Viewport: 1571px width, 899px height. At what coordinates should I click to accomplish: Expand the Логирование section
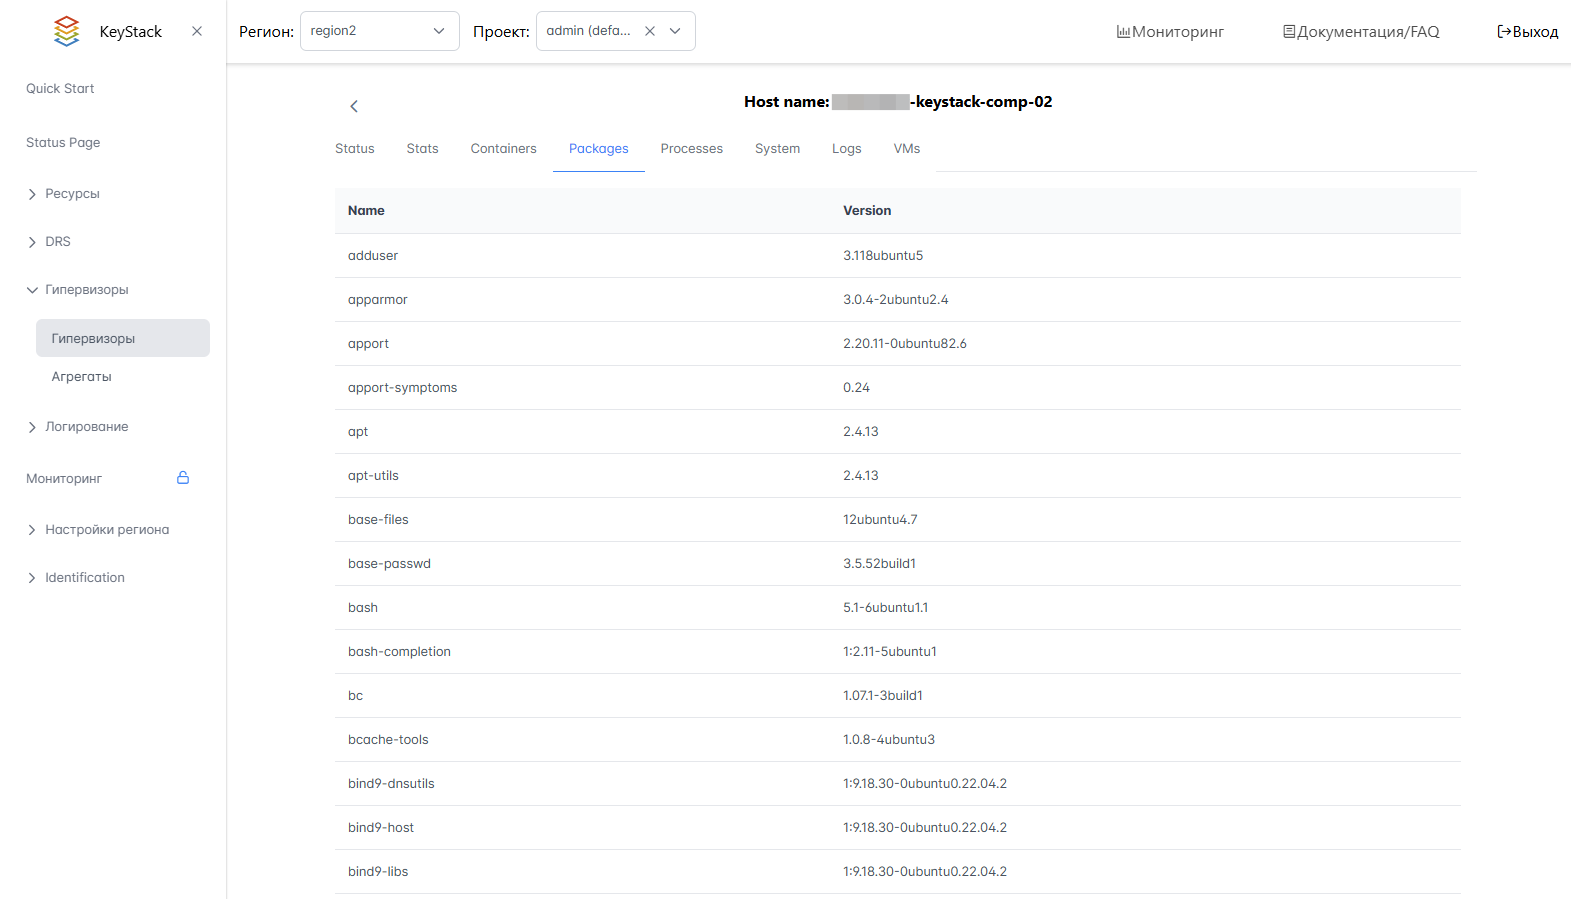(x=86, y=427)
